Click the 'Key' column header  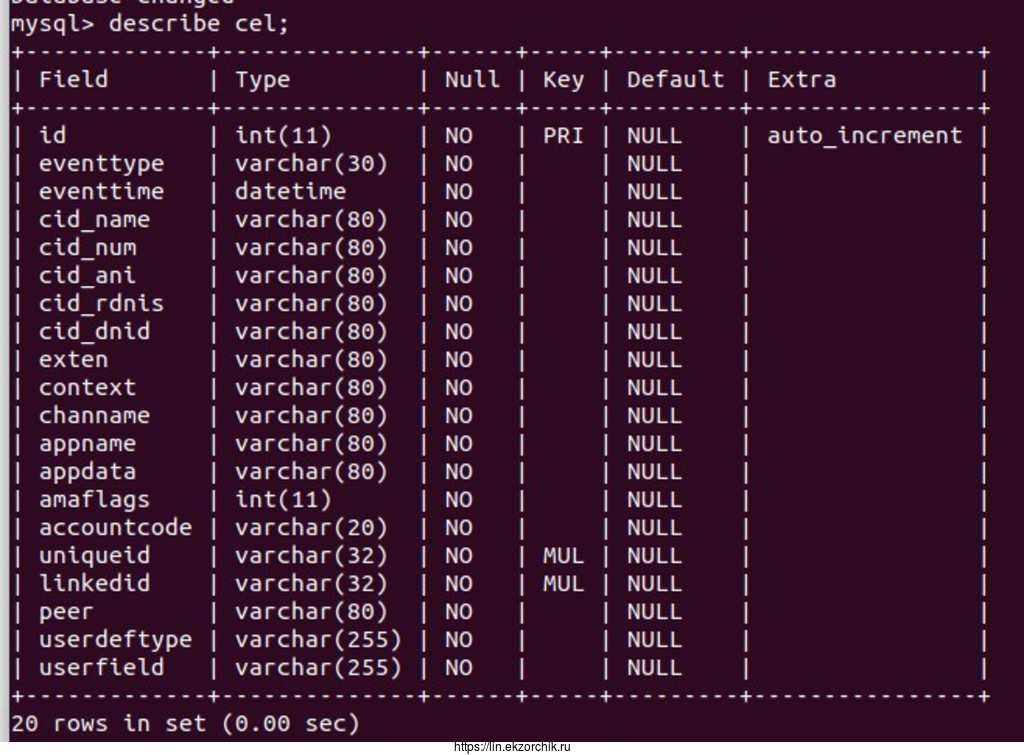tap(563, 80)
